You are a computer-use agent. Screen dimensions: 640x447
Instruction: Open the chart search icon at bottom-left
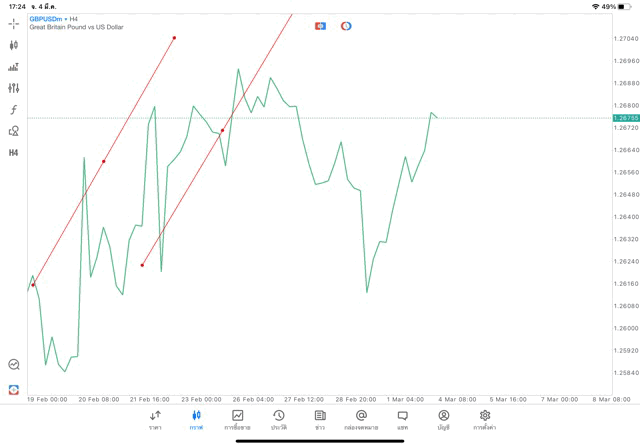click(14, 365)
